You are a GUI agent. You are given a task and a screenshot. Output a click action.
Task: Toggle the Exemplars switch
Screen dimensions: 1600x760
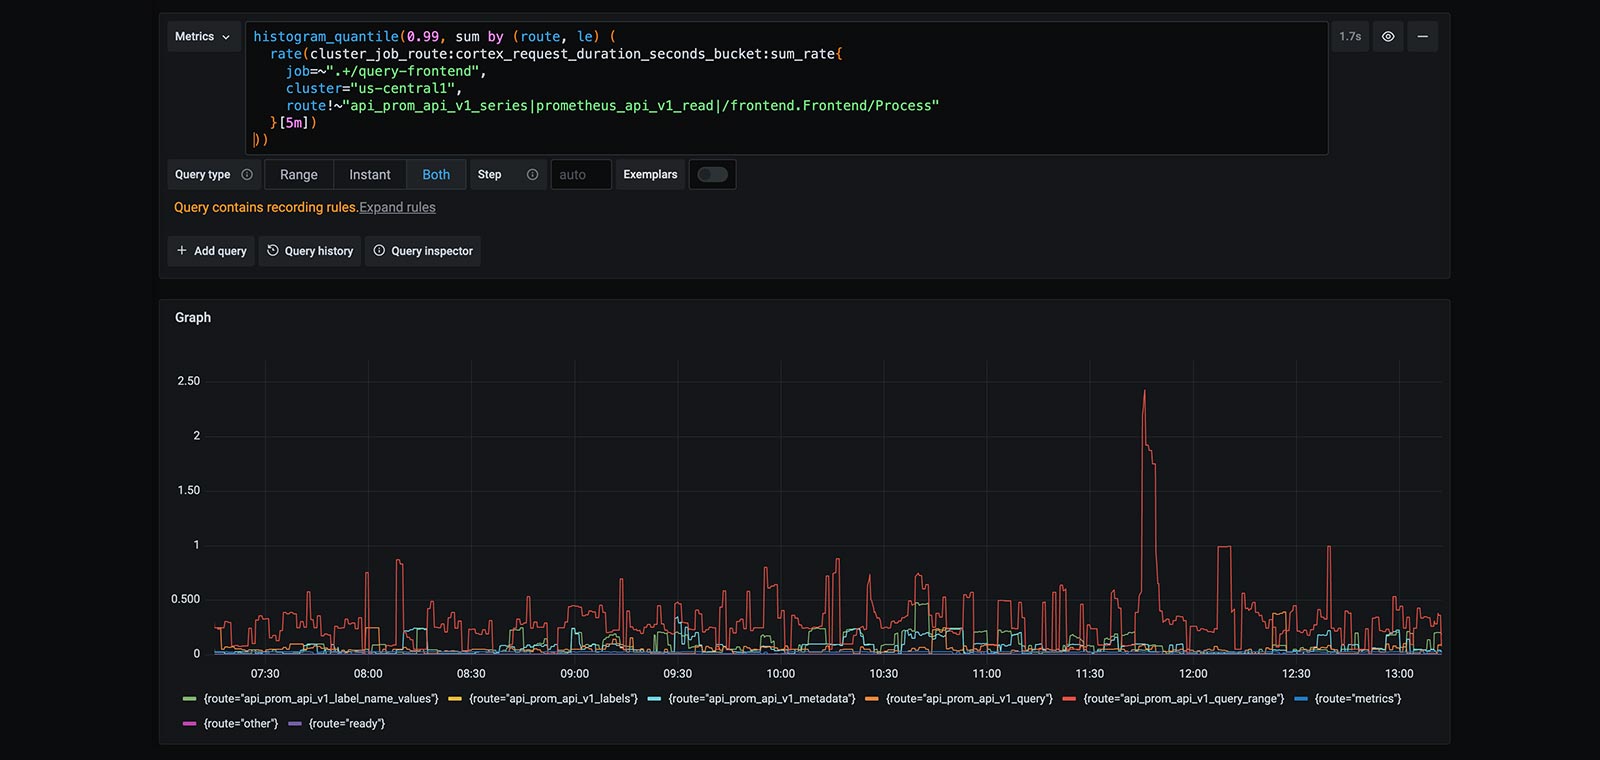[712, 175]
